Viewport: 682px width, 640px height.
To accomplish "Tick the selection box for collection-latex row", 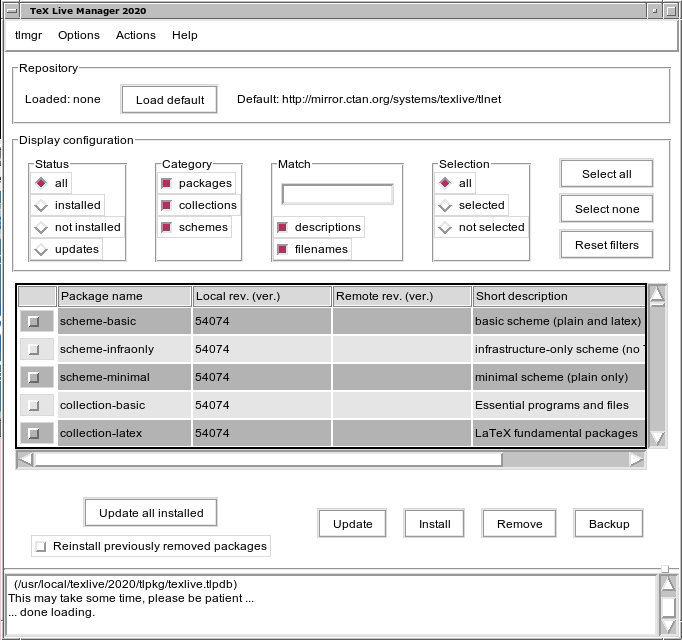I will [x=34, y=433].
